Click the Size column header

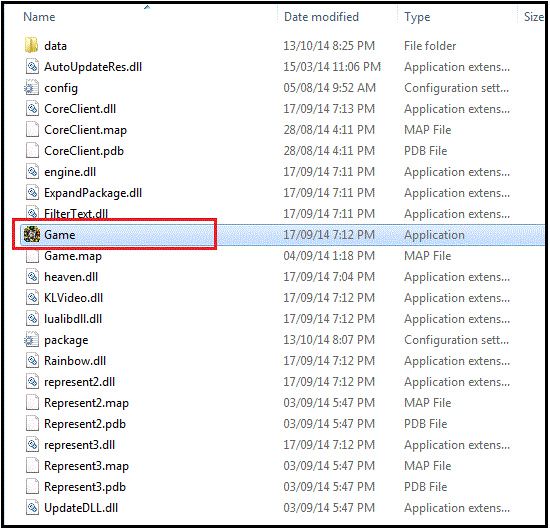click(534, 17)
